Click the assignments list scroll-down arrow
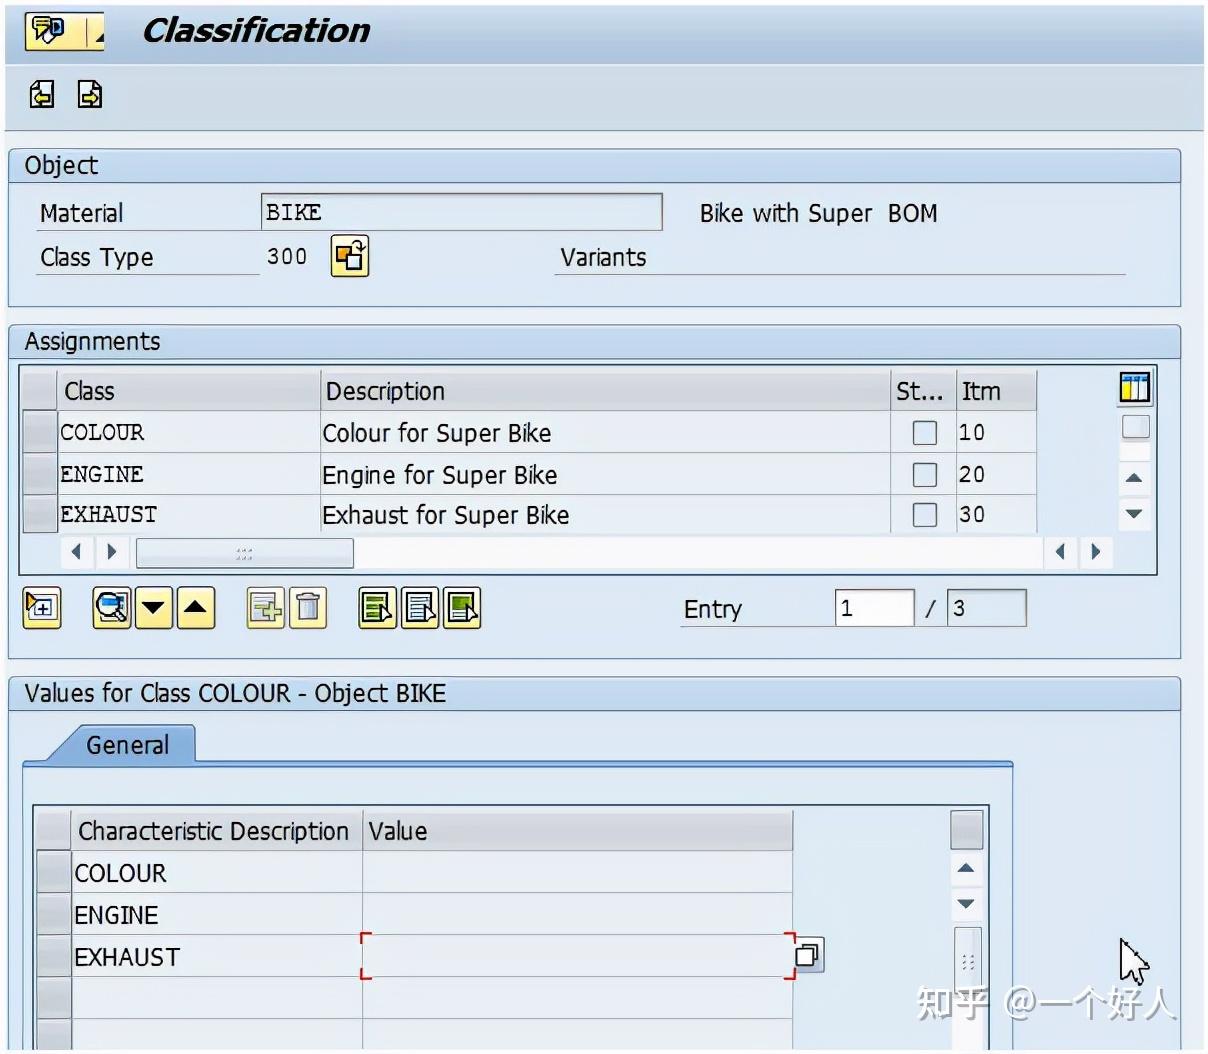Viewport: 1208px width, 1054px height. coord(1134,514)
